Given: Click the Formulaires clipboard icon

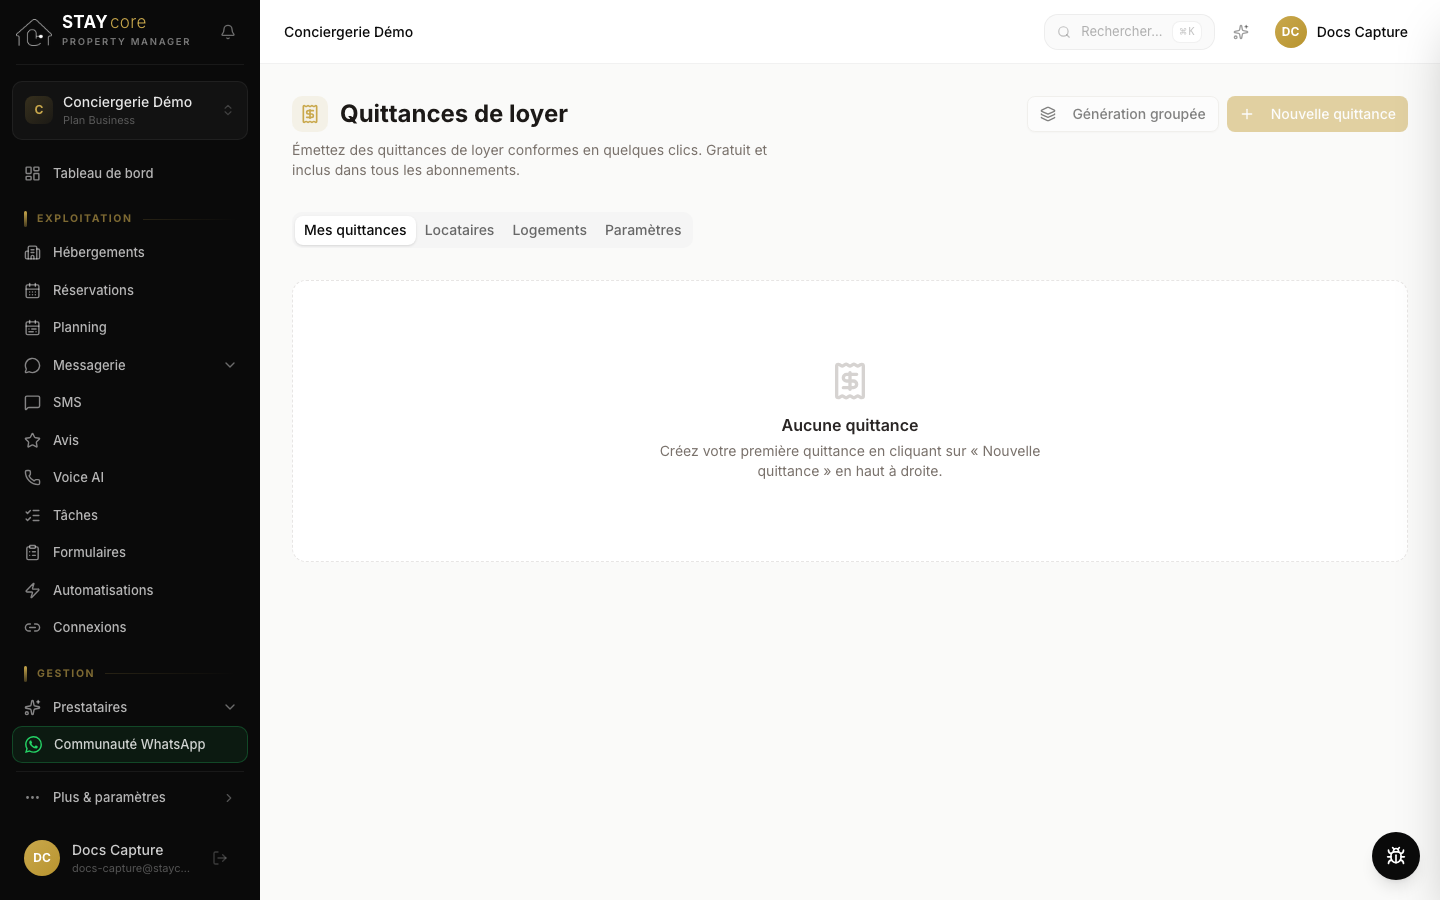Looking at the screenshot, I should pyautogui.click(x=32, y=552).
